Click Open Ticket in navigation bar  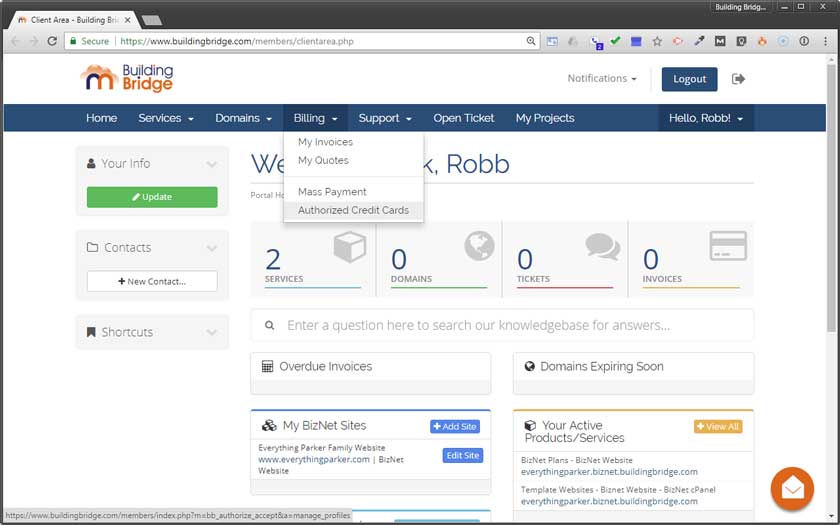coord(463,118)
